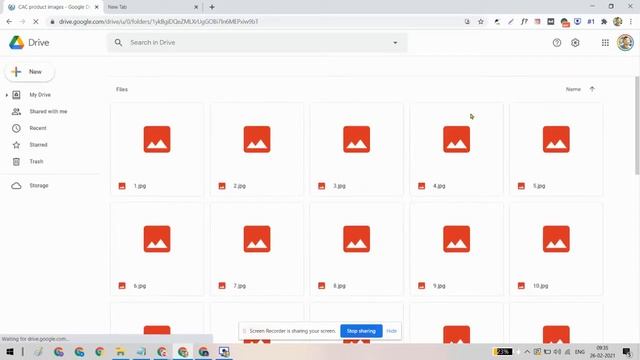Open the Extensions puzzle icon
The height and width of the screenshot is (360, 640).
[x=604, y=22]
